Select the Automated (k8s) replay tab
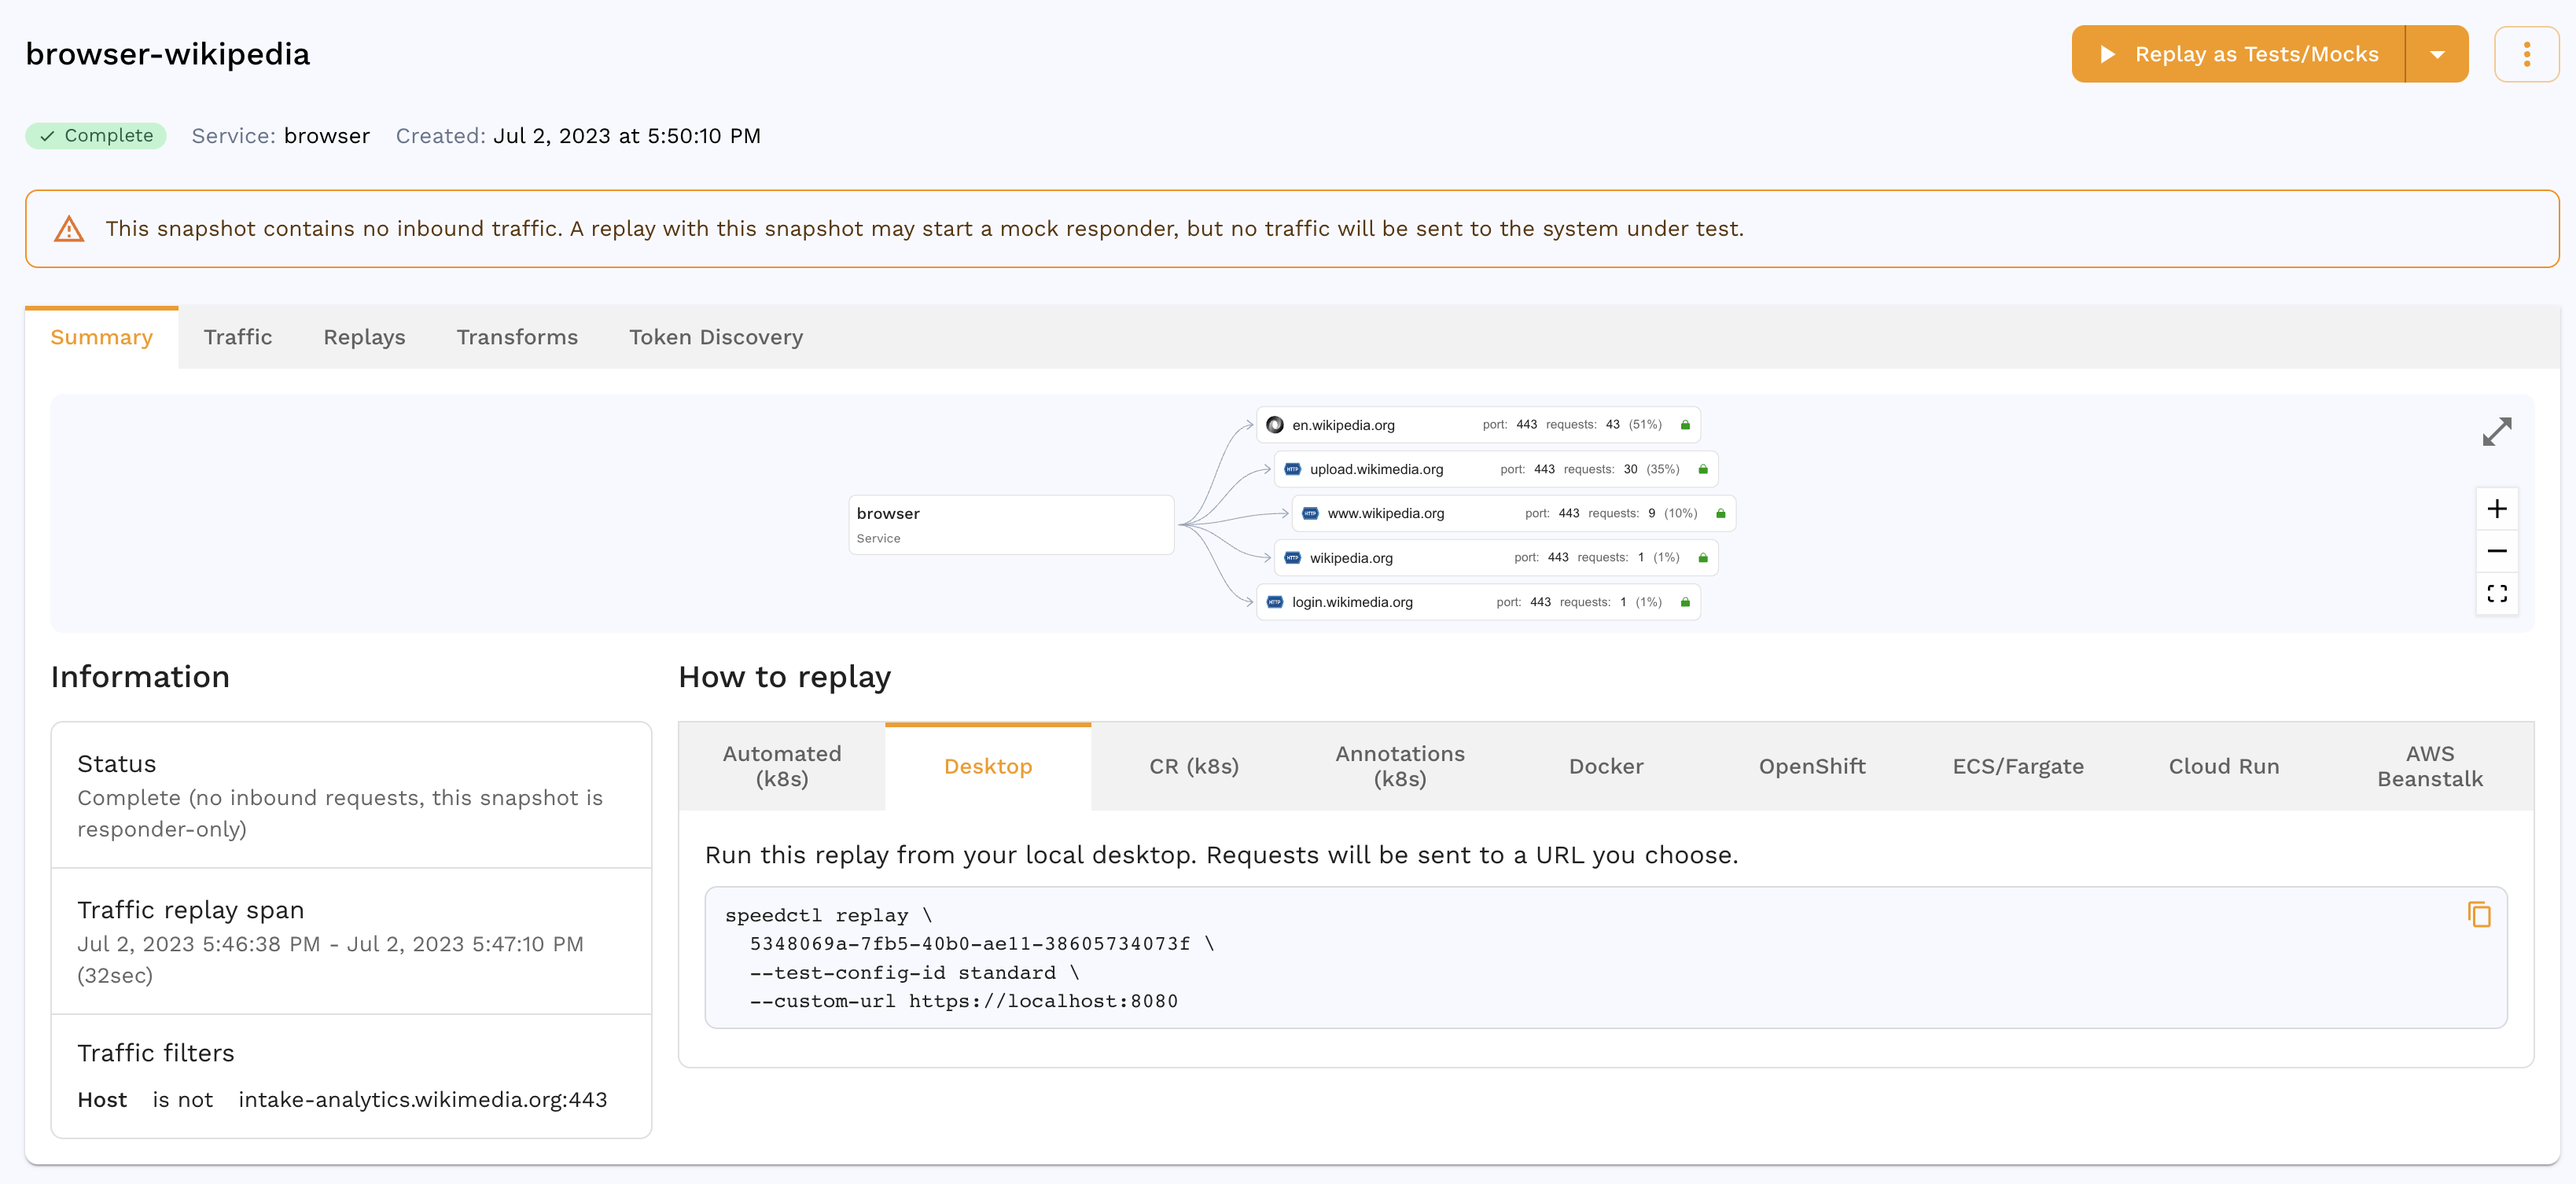 click(x=782, y=766)
